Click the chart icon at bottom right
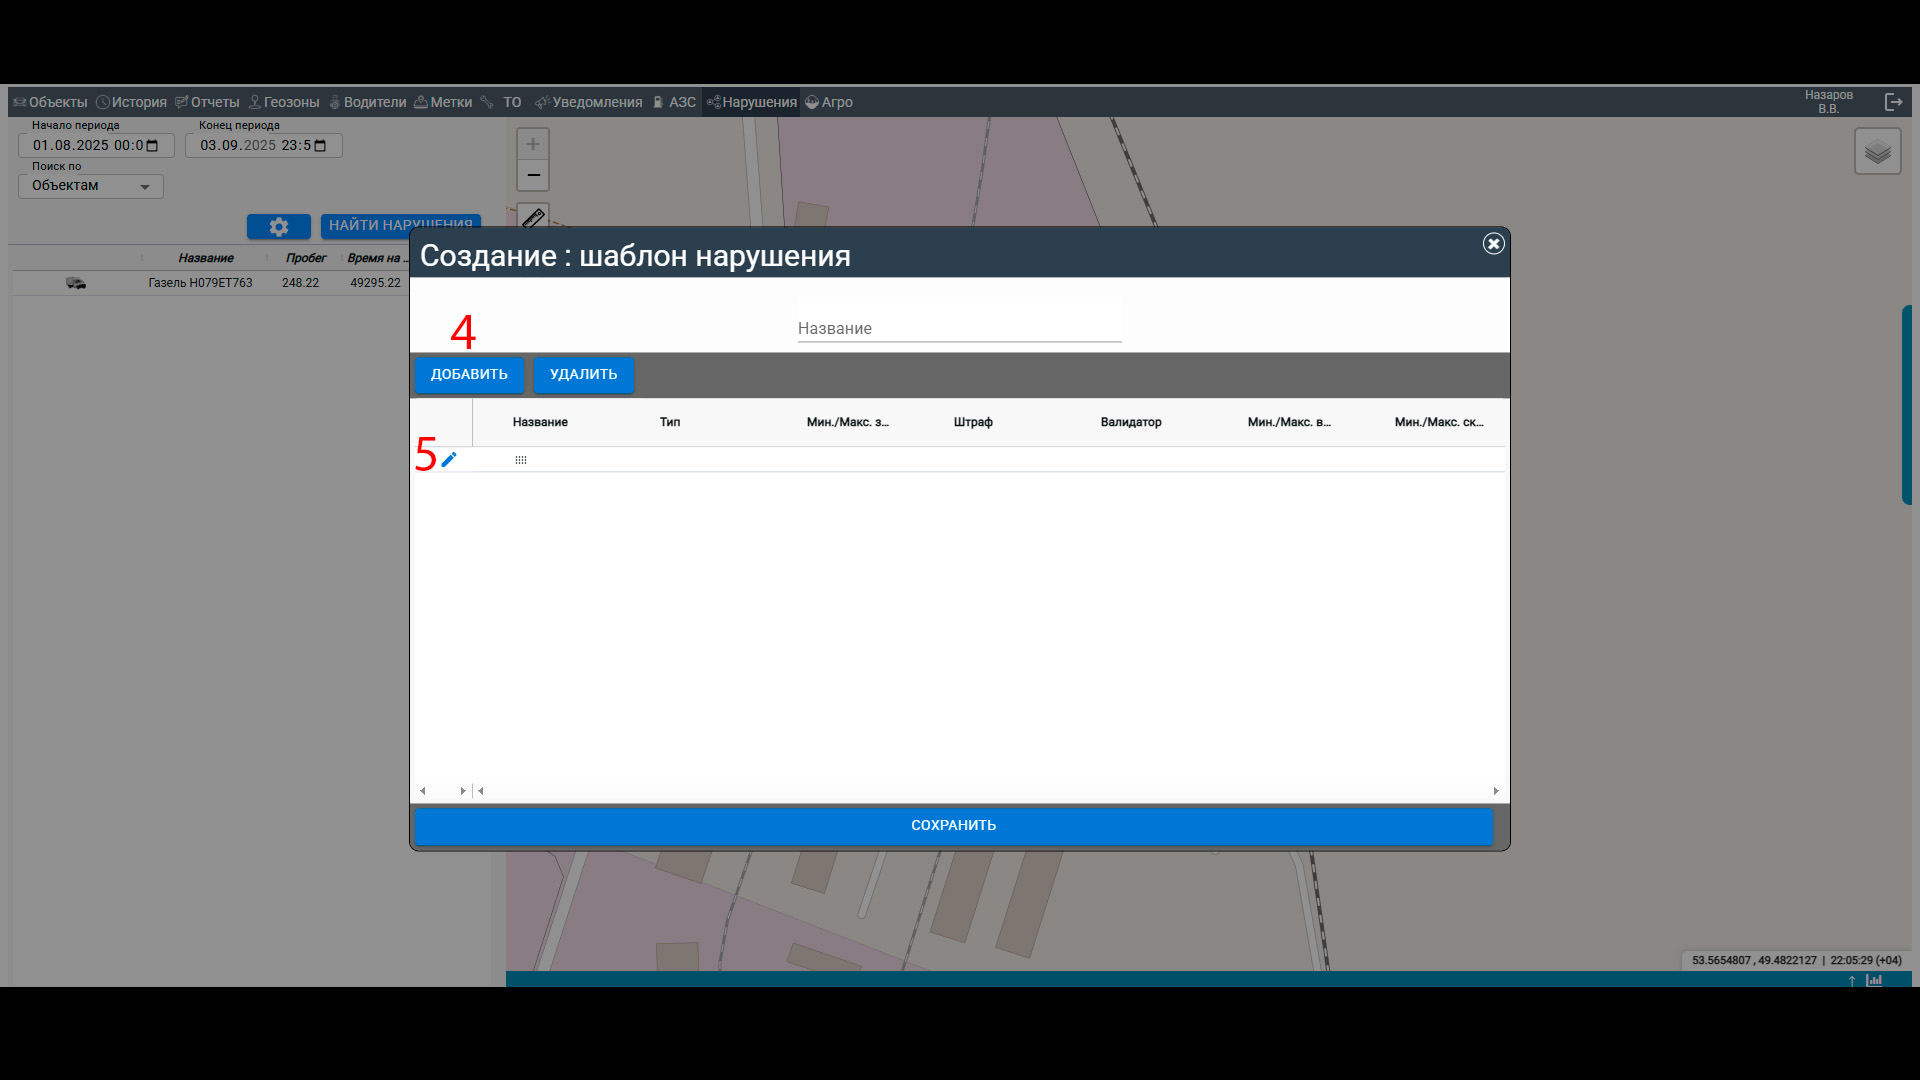 1874,980
